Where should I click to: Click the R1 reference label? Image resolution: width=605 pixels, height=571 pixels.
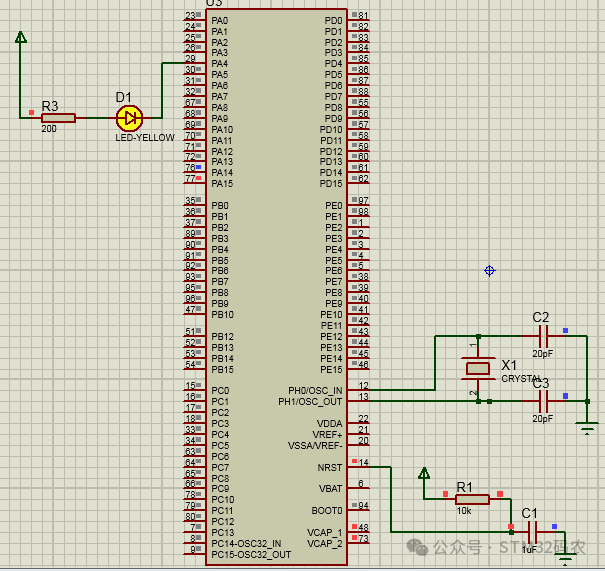[465, 487]
